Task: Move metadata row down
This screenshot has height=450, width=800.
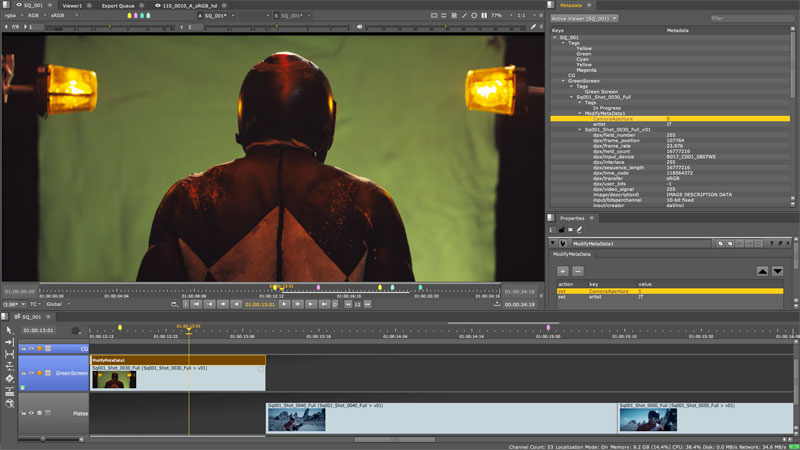Action: (777, 271)
